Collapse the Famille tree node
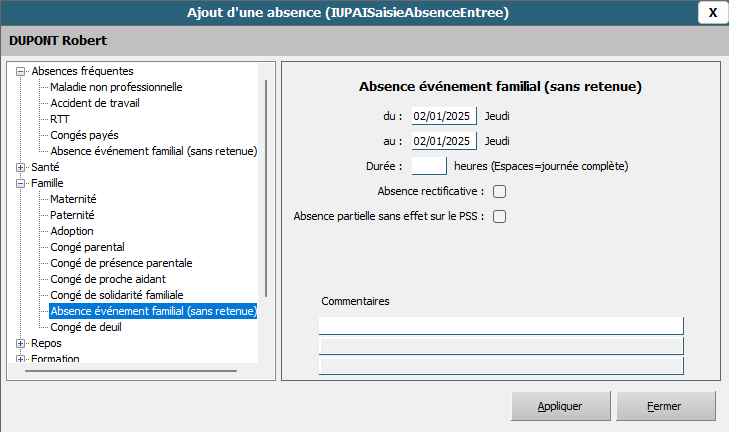The image size is (729, 432). click(22, 183)
